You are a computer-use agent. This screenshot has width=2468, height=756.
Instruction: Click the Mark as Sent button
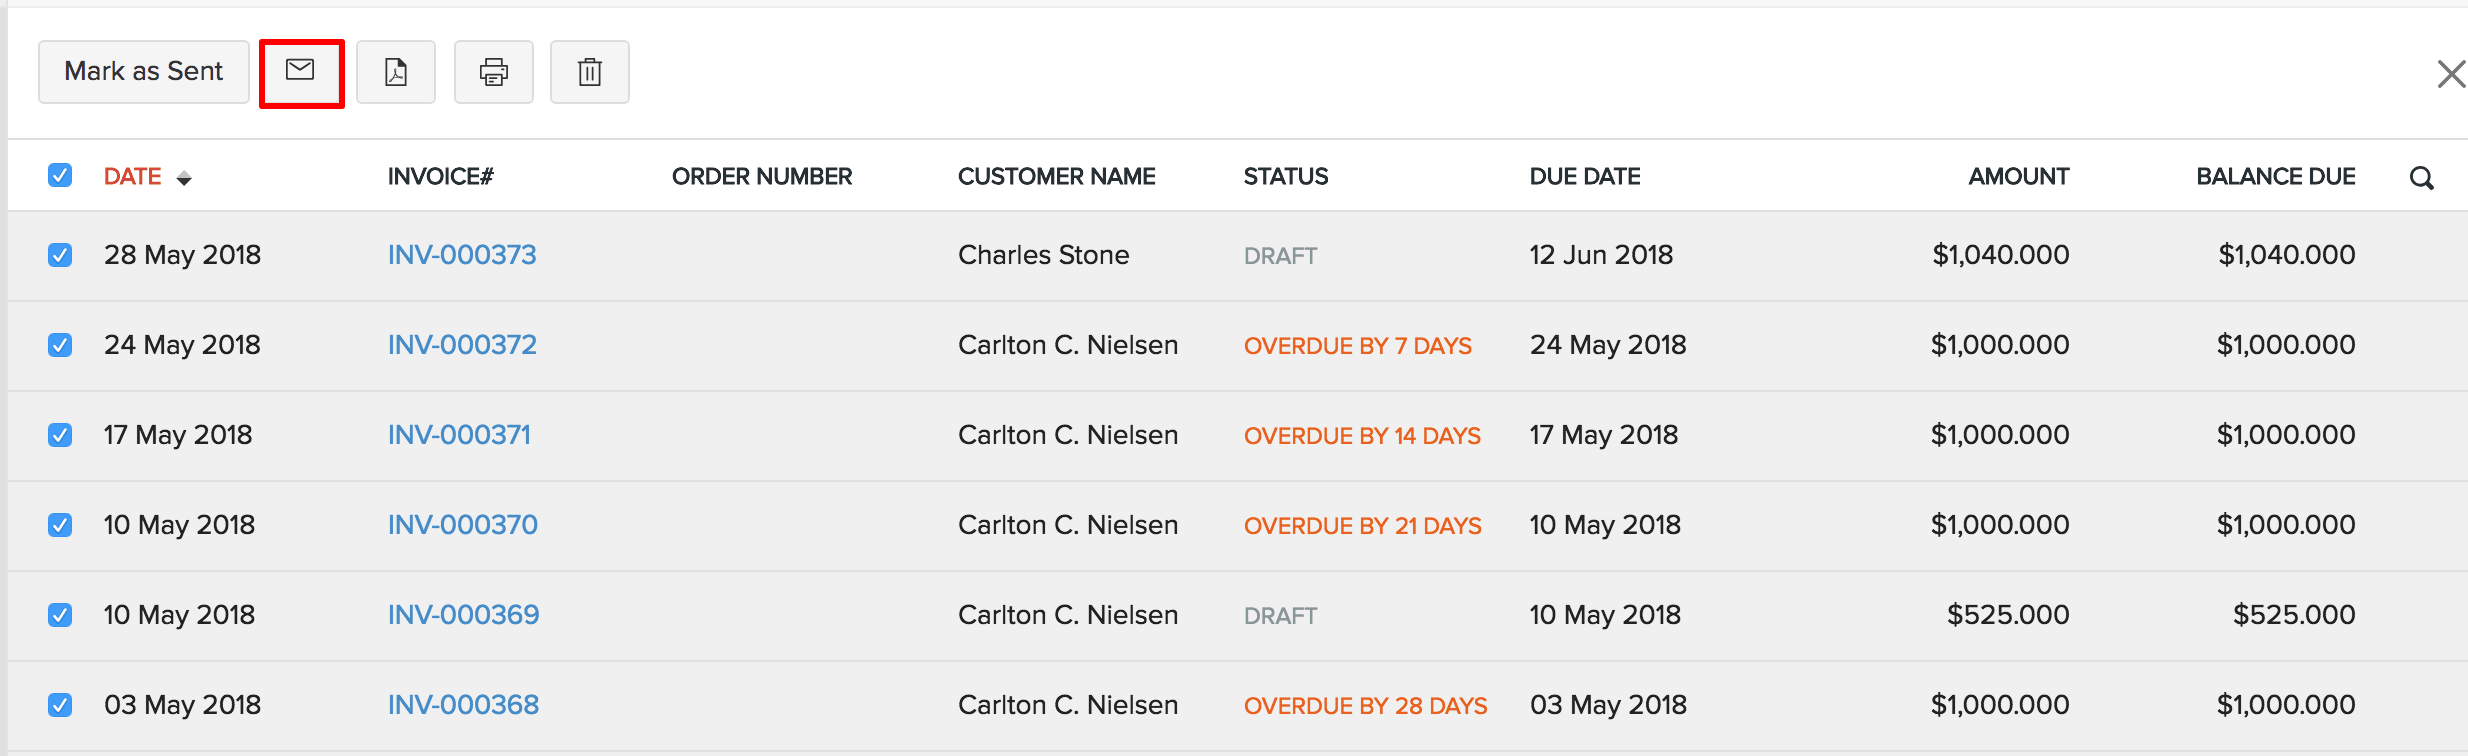(x=144, y=72)
